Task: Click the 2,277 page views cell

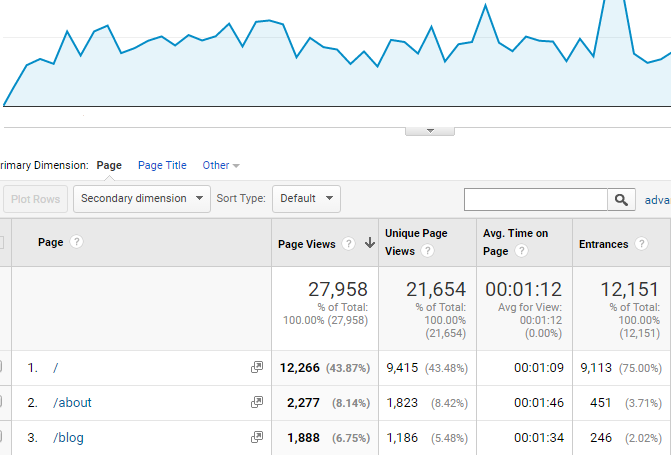Action: pyautogui.click(x=303, y=403)
